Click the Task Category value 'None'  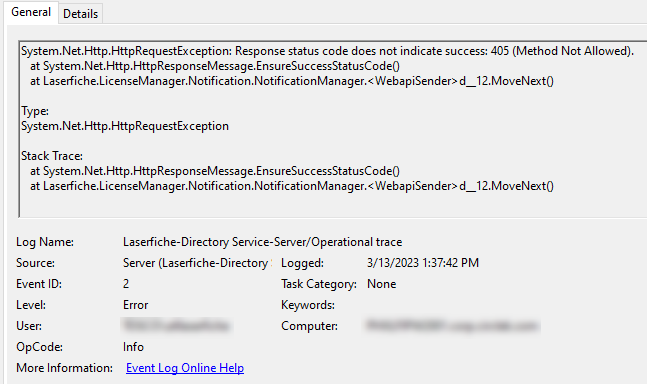pos(382,284)
